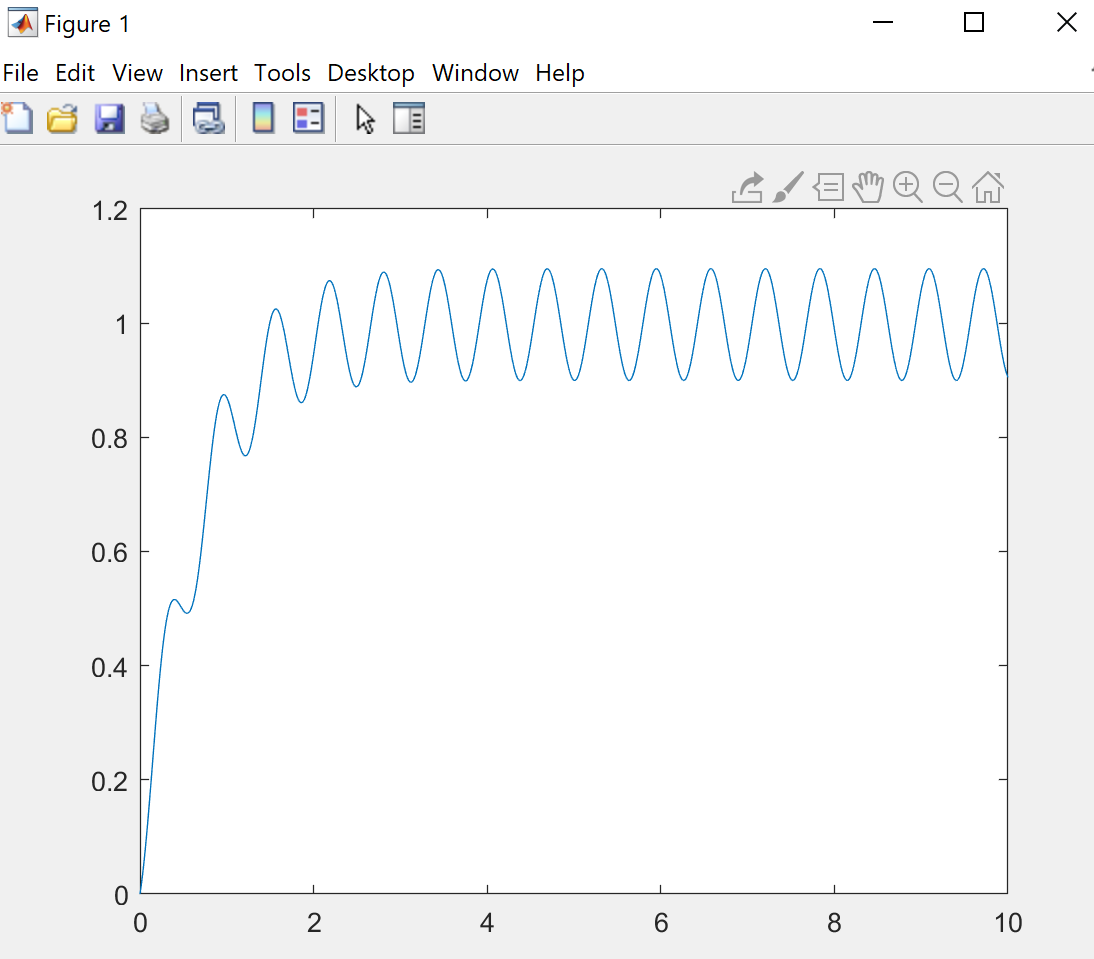This screenshot has height=959, width=1094.
Task: Open the Desktop menu
Action: (370, 73)
